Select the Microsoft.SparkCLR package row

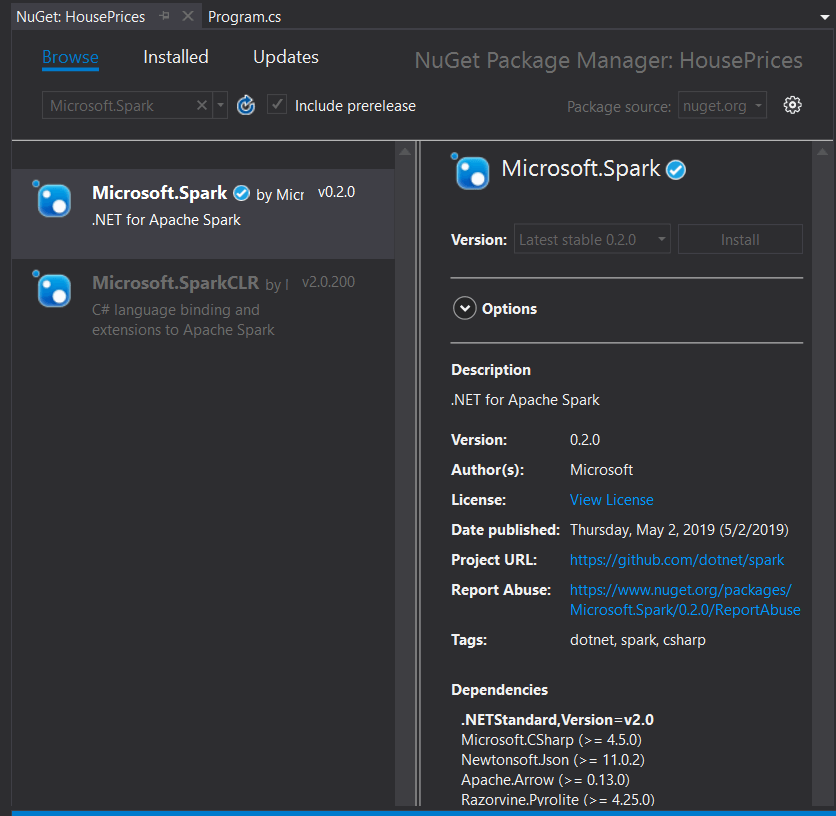(x=203, y=306)
